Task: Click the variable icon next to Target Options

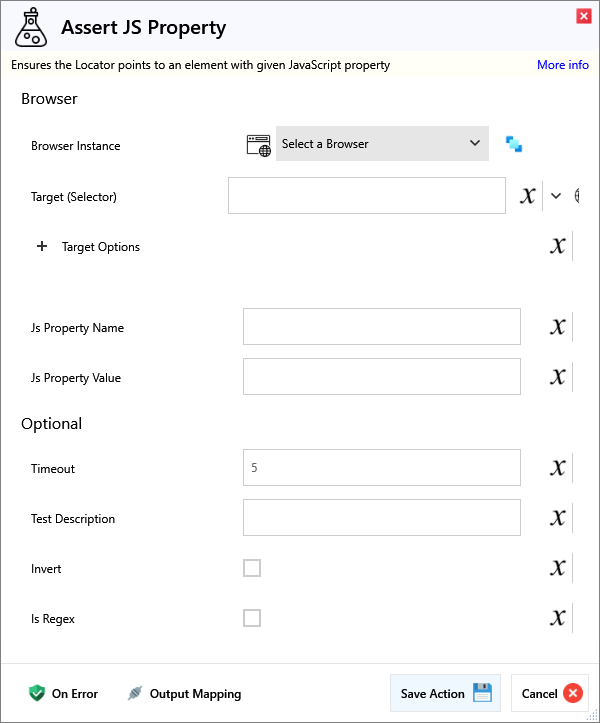Action: 558,246
